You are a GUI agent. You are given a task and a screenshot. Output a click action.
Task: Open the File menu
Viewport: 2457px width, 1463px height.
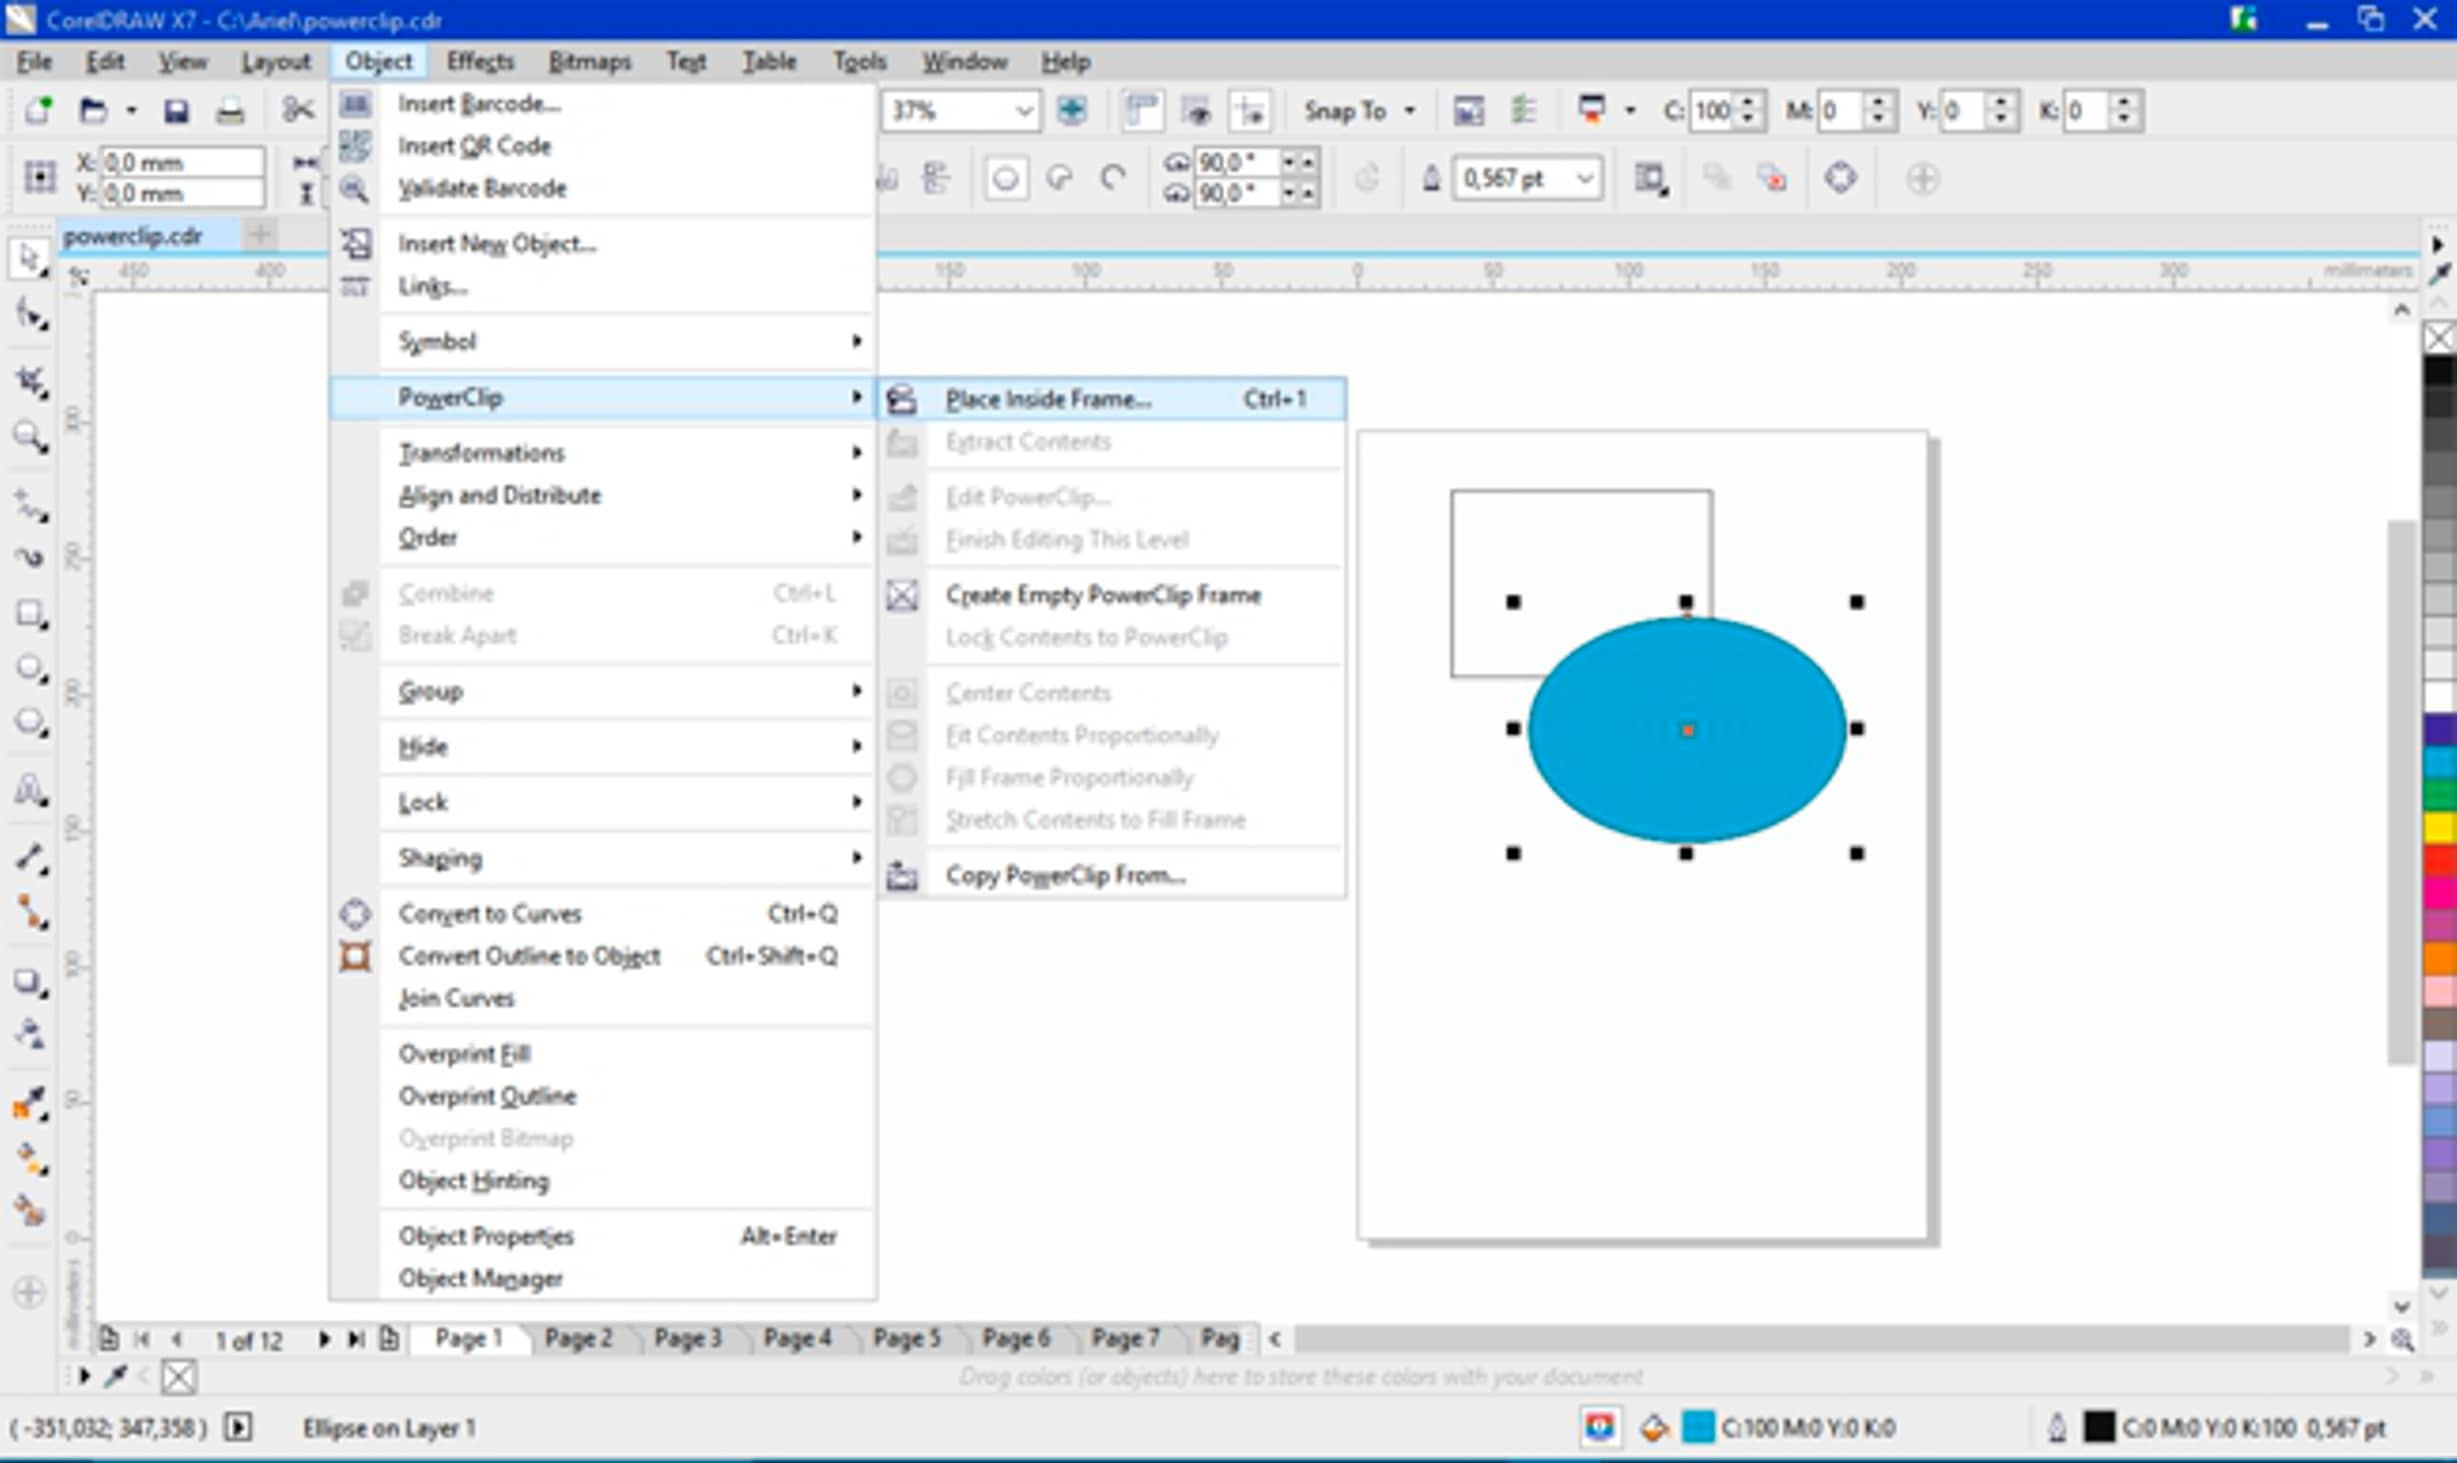pyautogui.click(x=34, y=62)
